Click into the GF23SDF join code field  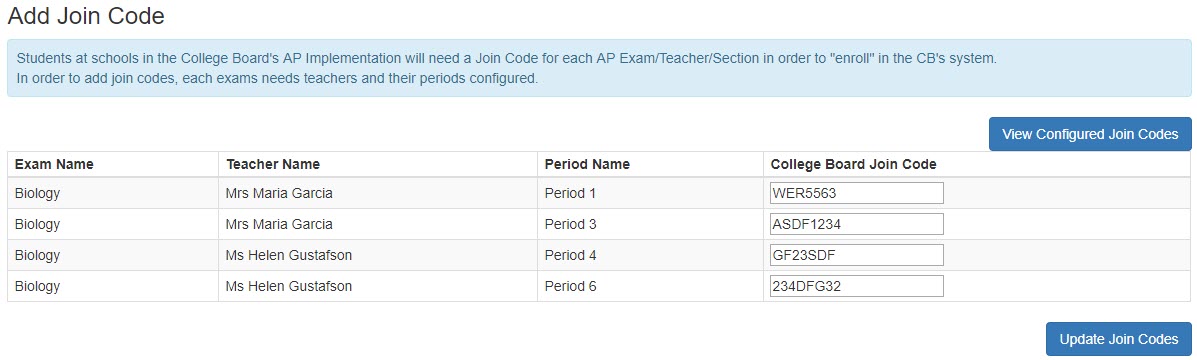click(857, 255)
